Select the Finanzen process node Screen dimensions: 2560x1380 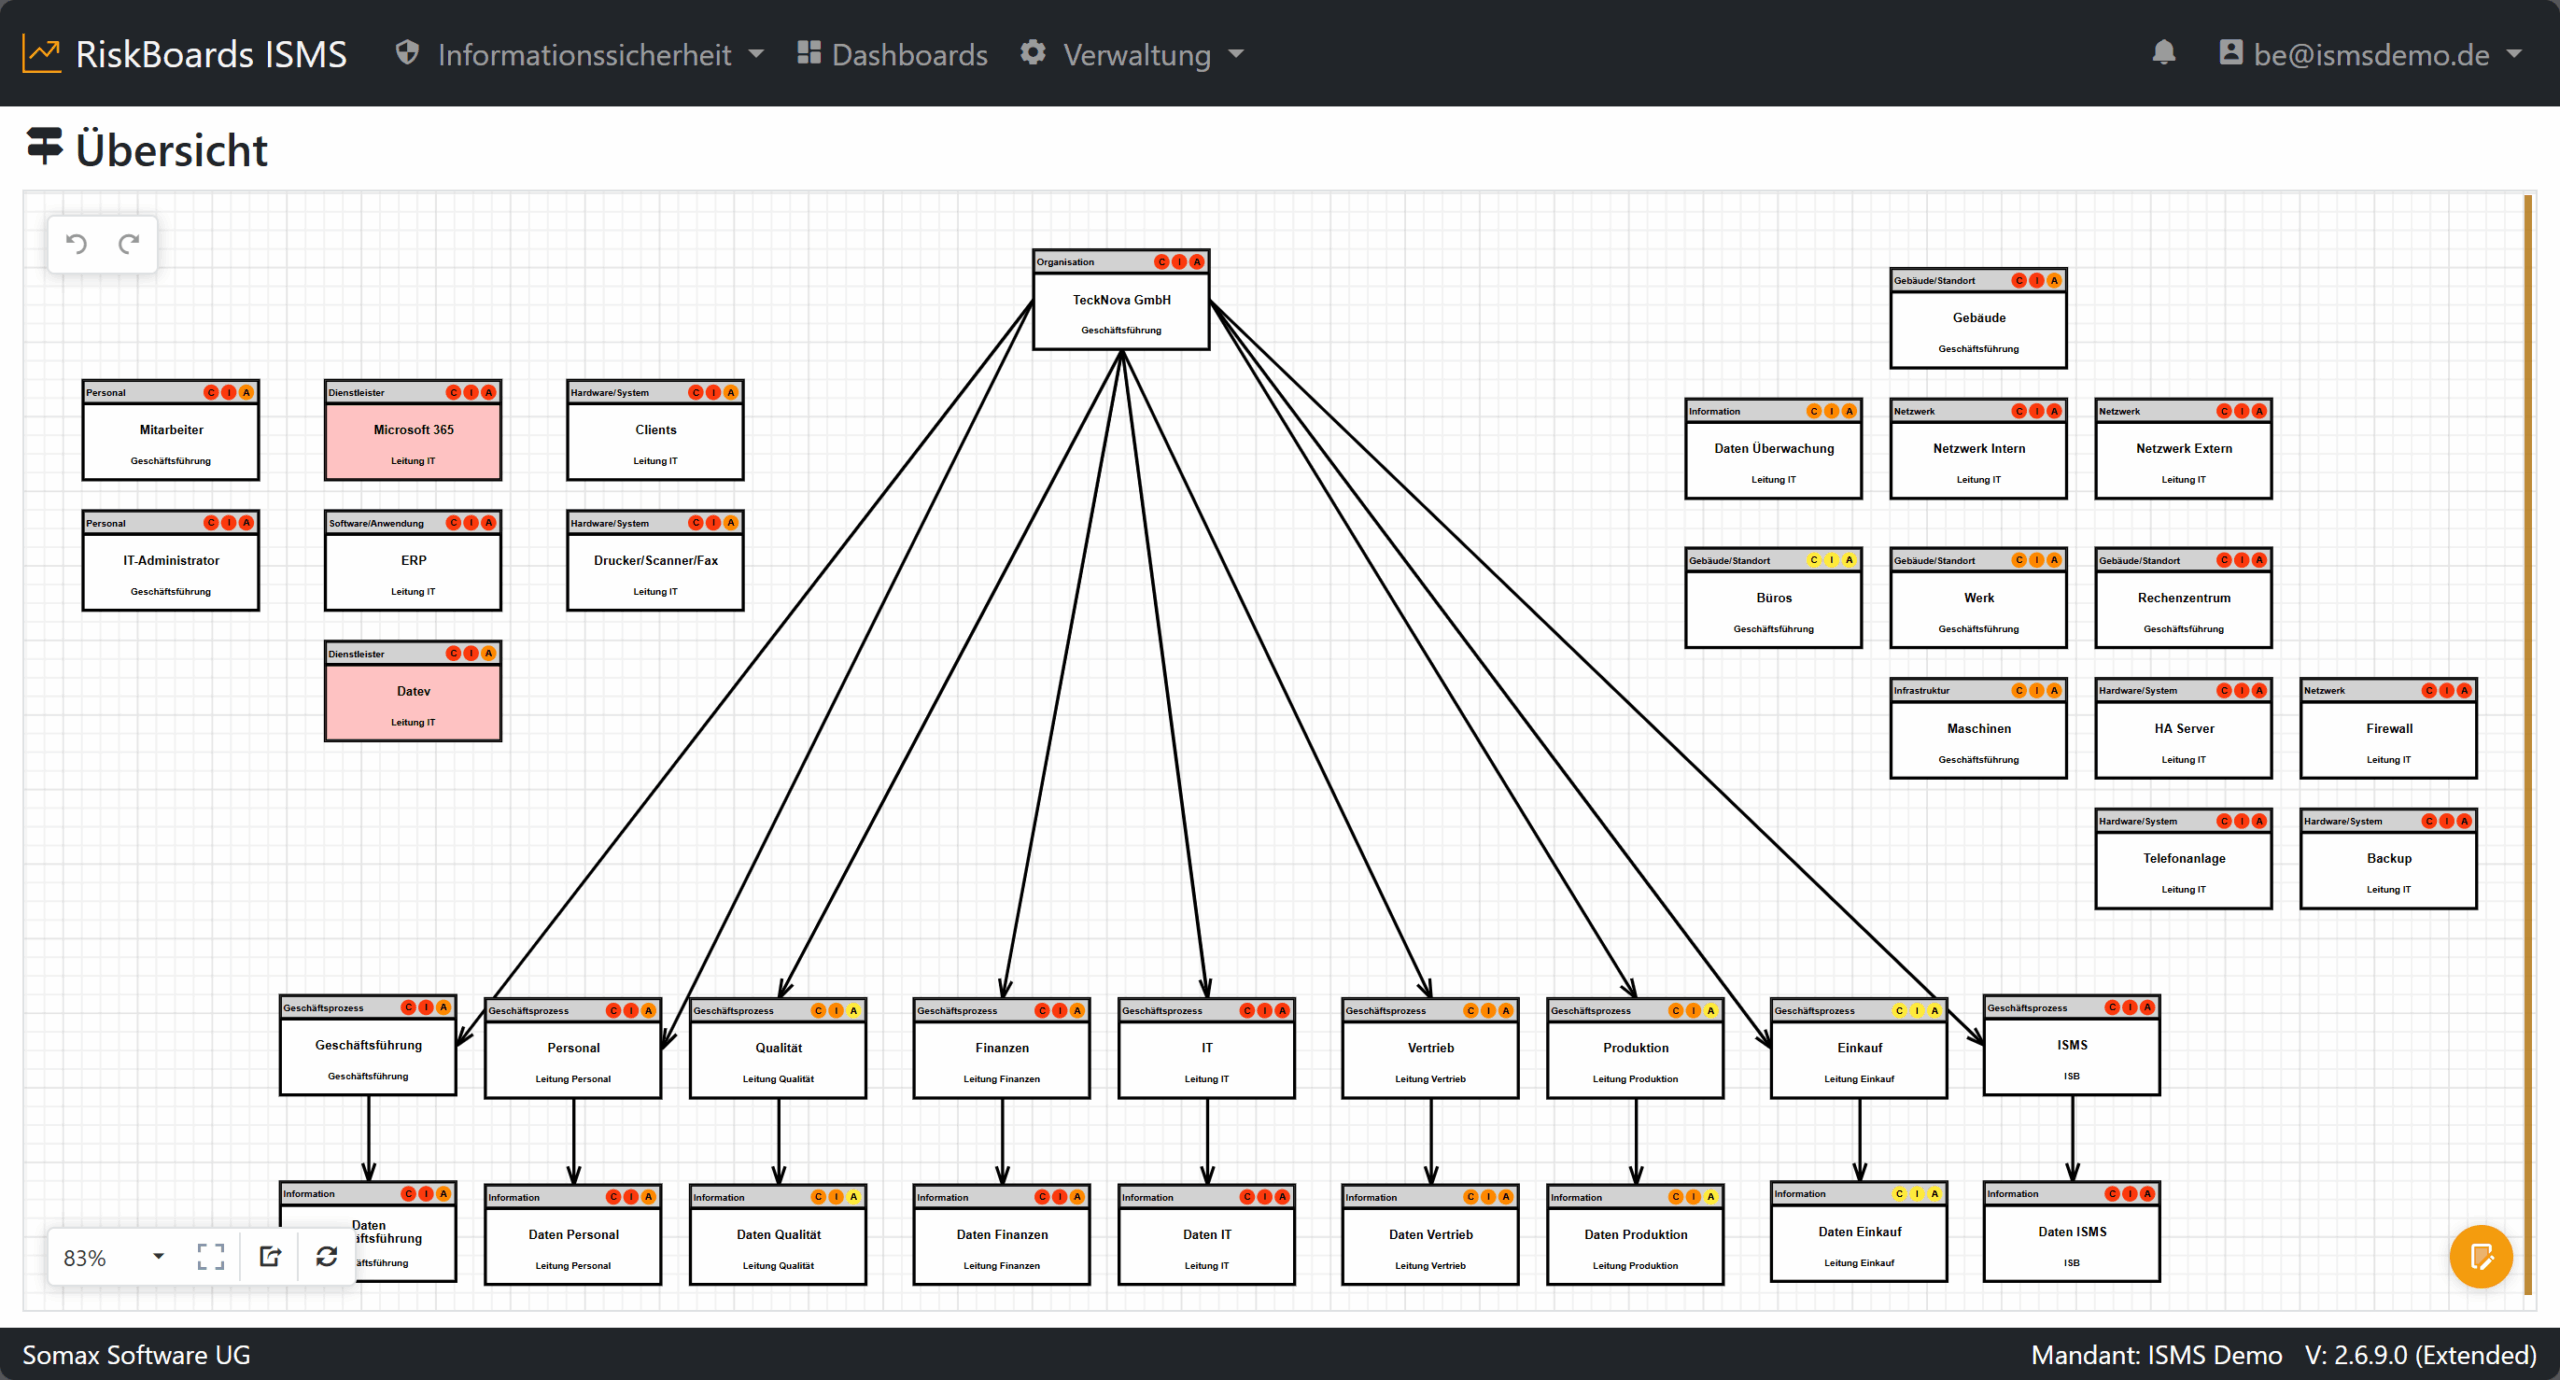tap(1002, 1048)
